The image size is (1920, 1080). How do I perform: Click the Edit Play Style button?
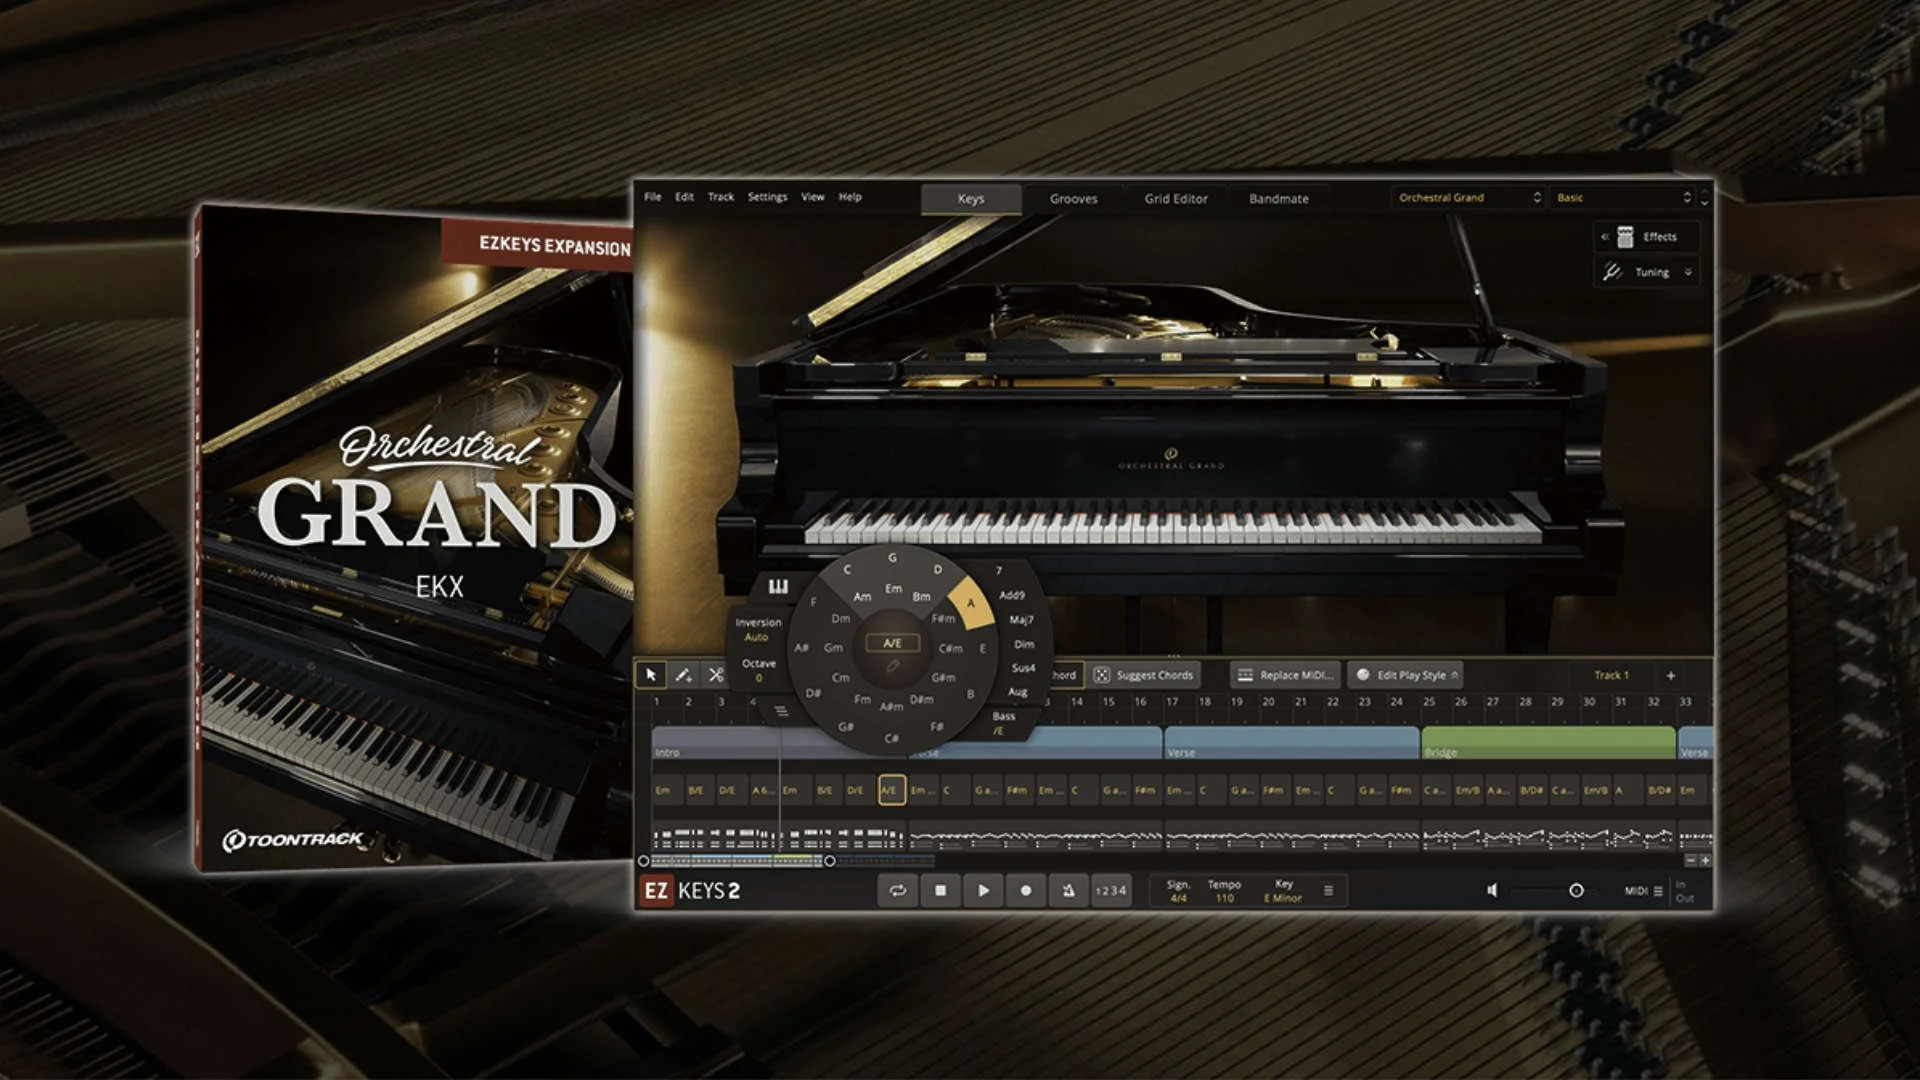pyautogui.click(x=1405, y=675)
